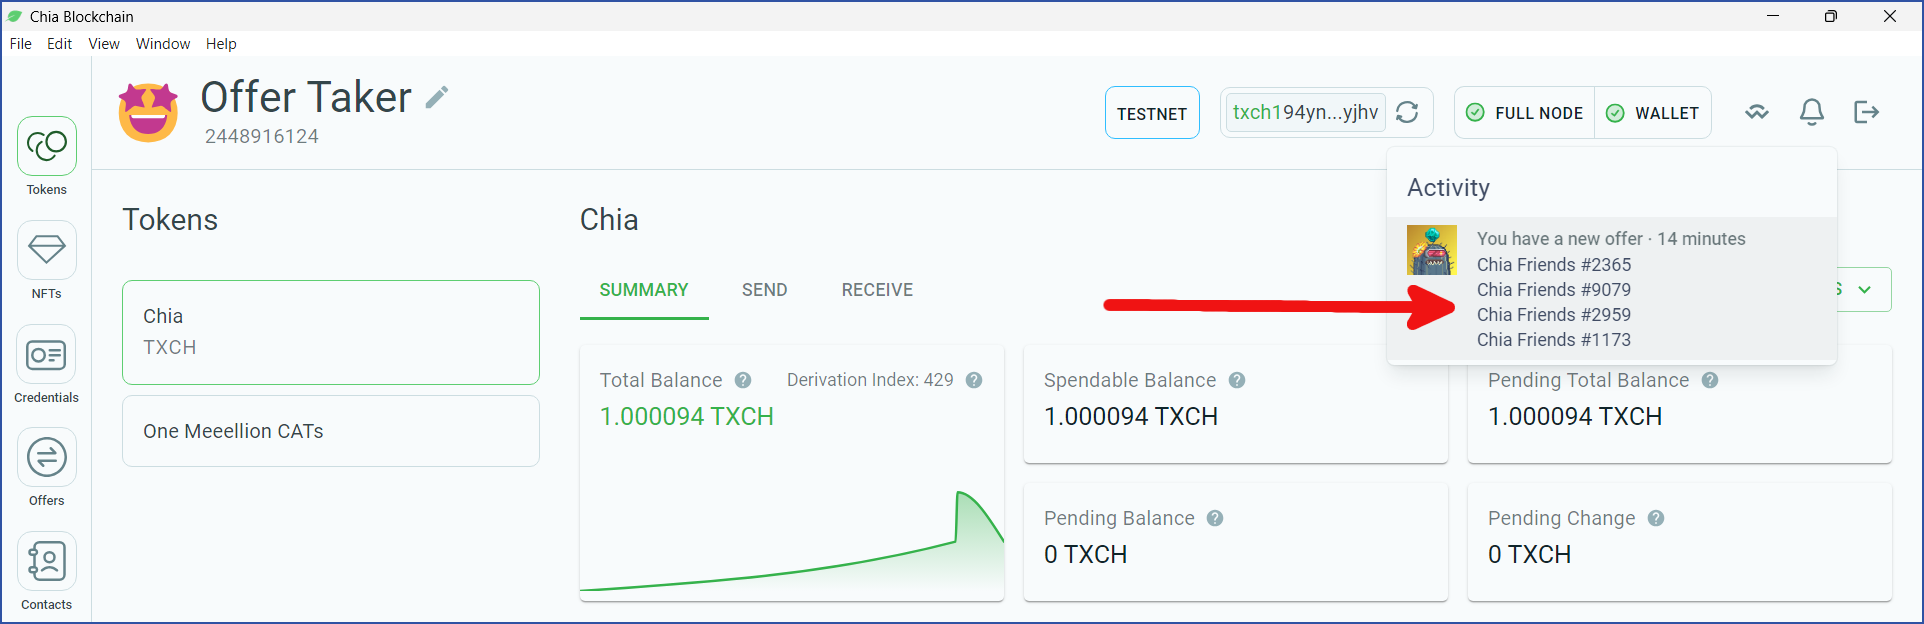
Task: Click the txch wallet address field
Action: (1305, 112)
